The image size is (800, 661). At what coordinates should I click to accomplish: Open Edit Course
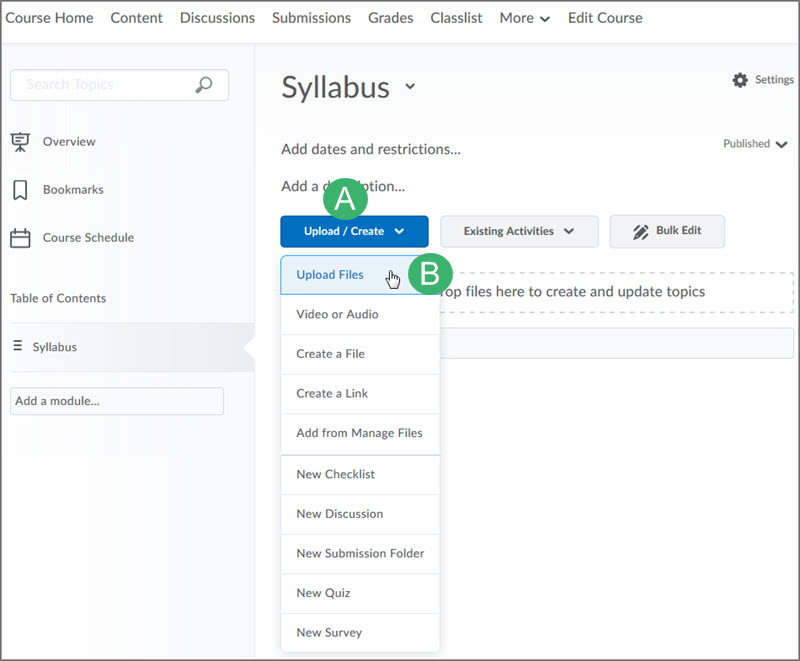tap(605, 18)
